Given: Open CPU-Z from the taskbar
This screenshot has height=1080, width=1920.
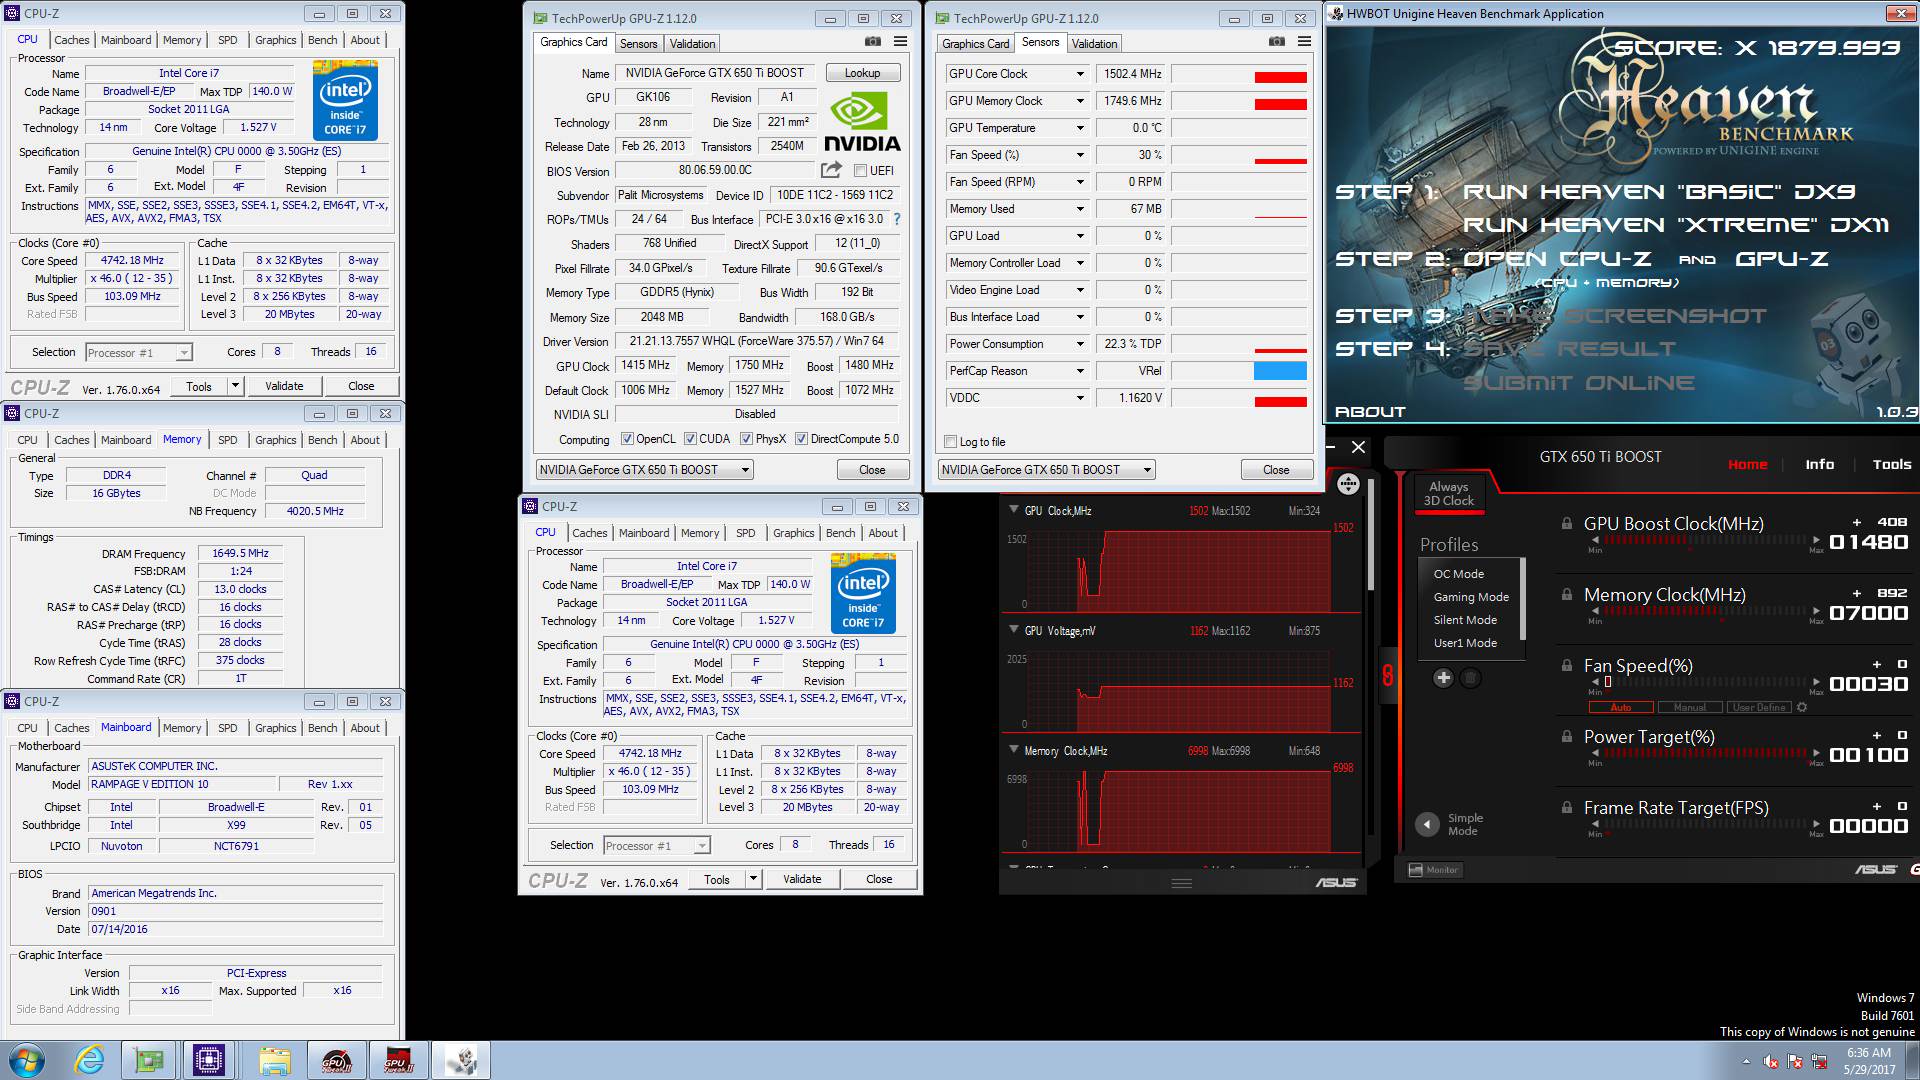Looking at the screenshot, I should (209, 1060).
